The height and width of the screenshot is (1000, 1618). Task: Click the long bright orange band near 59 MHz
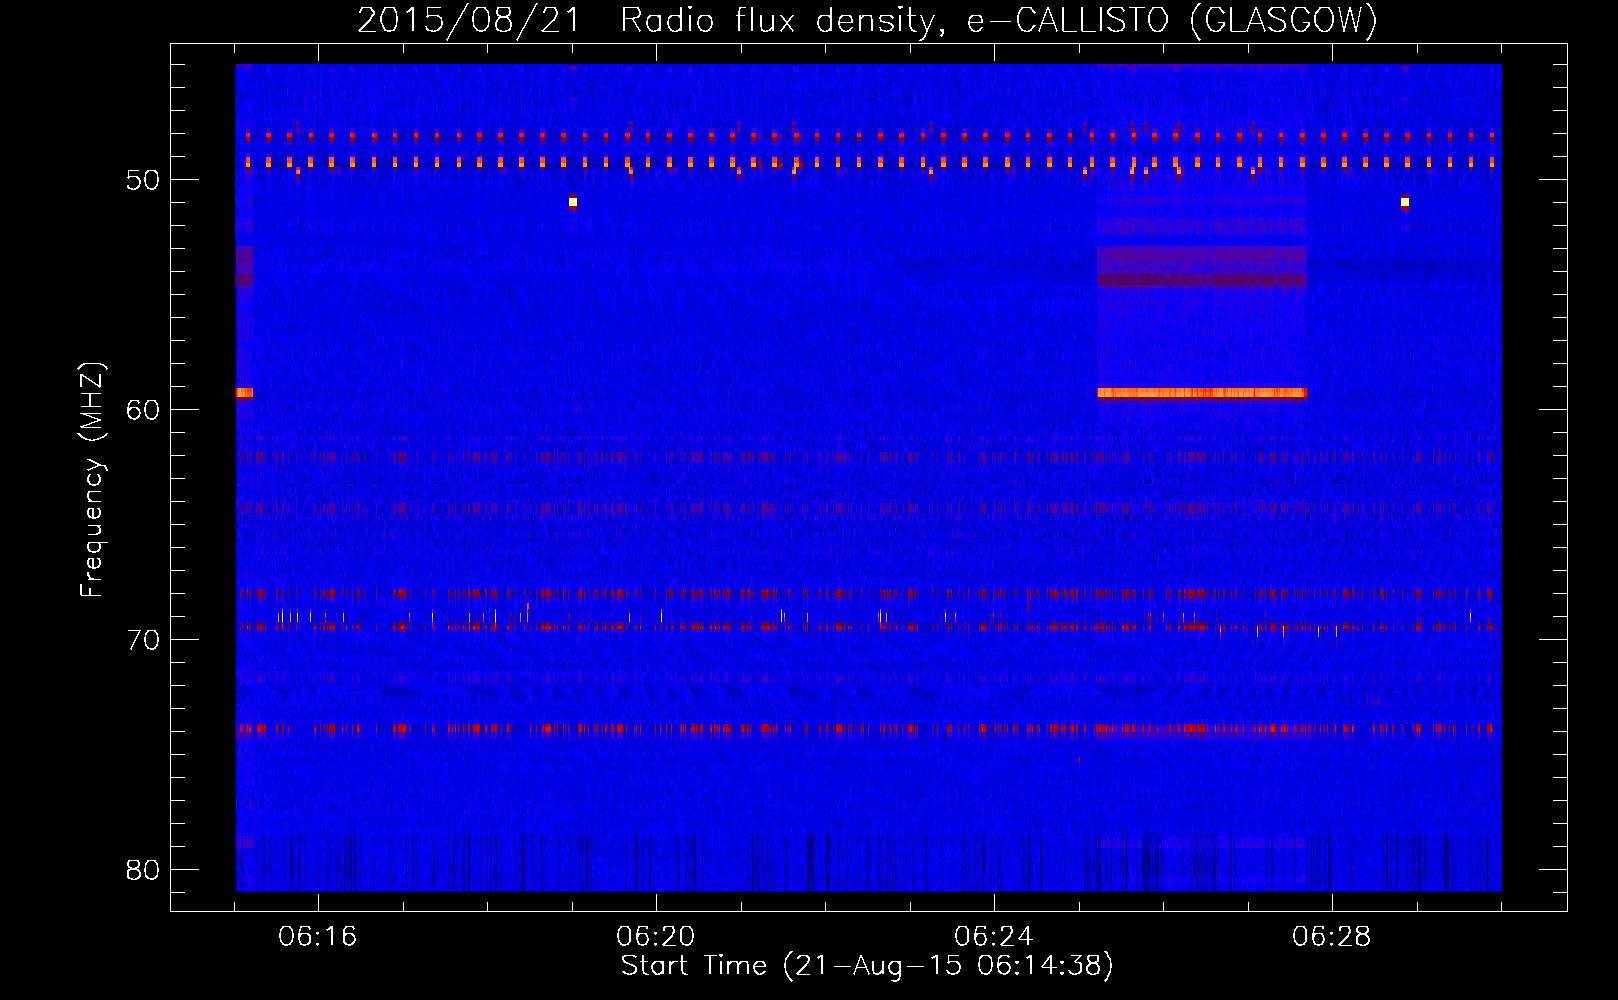pyautogui.click(x=1202, y=393)
